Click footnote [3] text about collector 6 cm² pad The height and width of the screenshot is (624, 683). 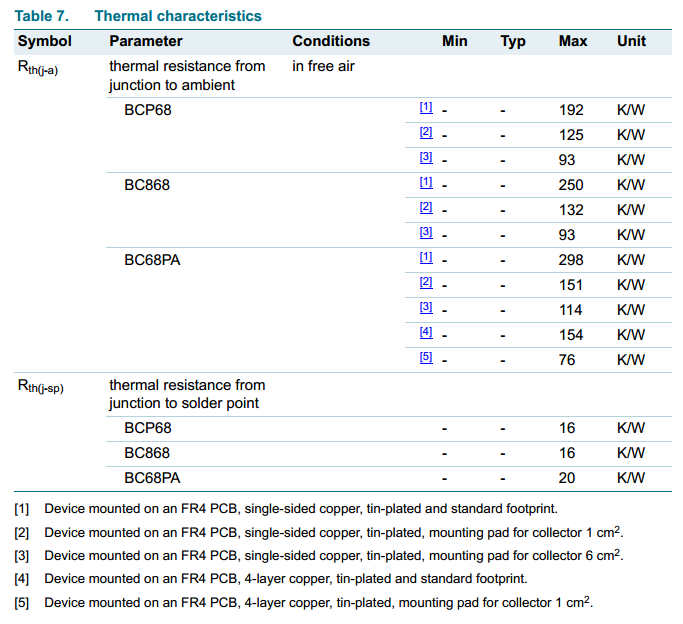tap(334, 555)
